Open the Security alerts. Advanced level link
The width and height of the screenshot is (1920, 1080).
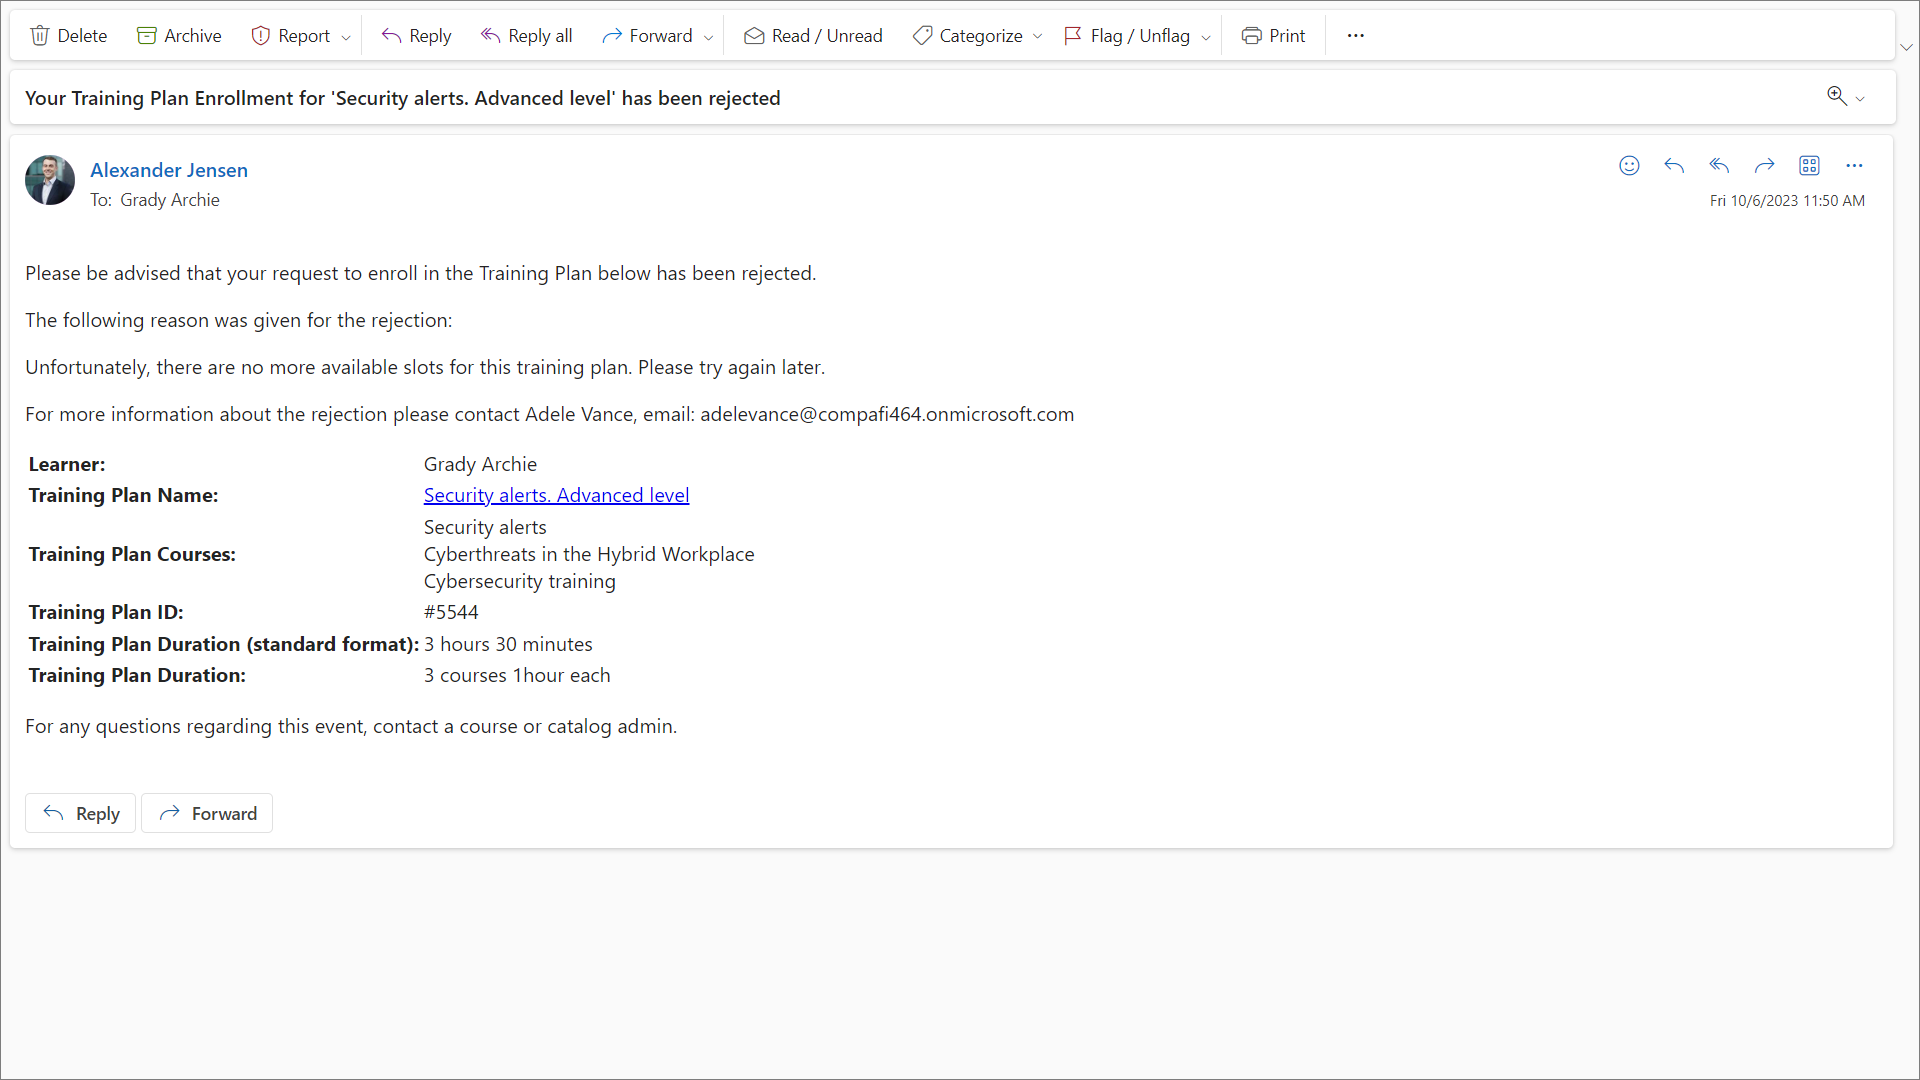point(556,495)
